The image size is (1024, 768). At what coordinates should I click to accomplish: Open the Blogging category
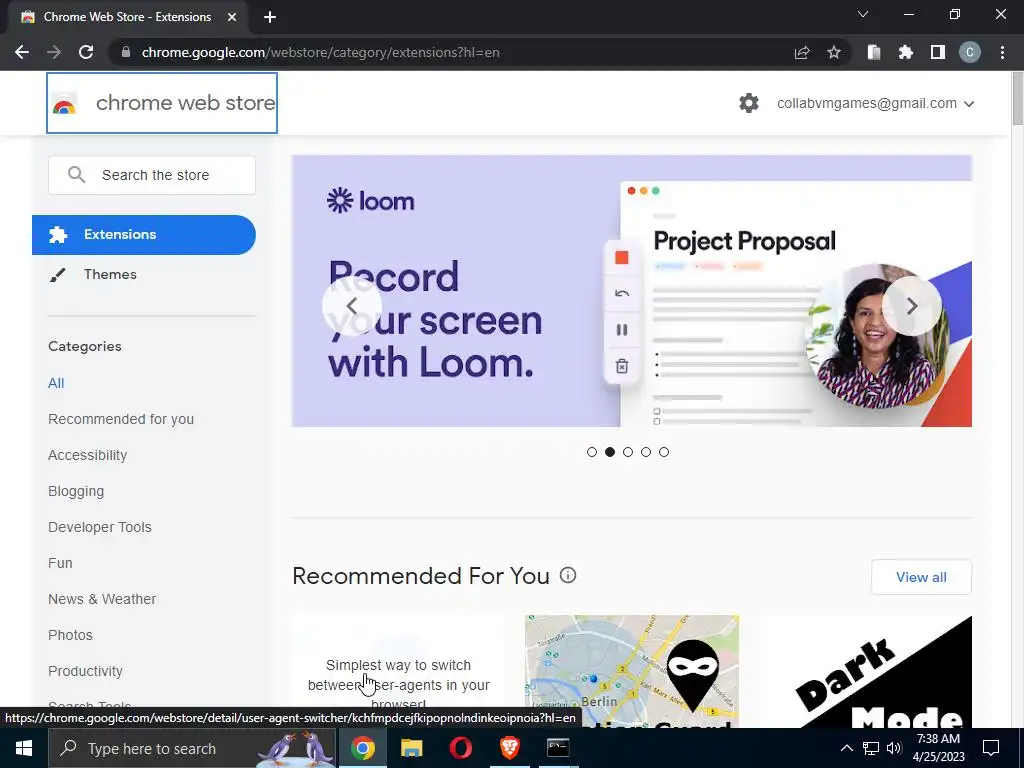[76, 491]
